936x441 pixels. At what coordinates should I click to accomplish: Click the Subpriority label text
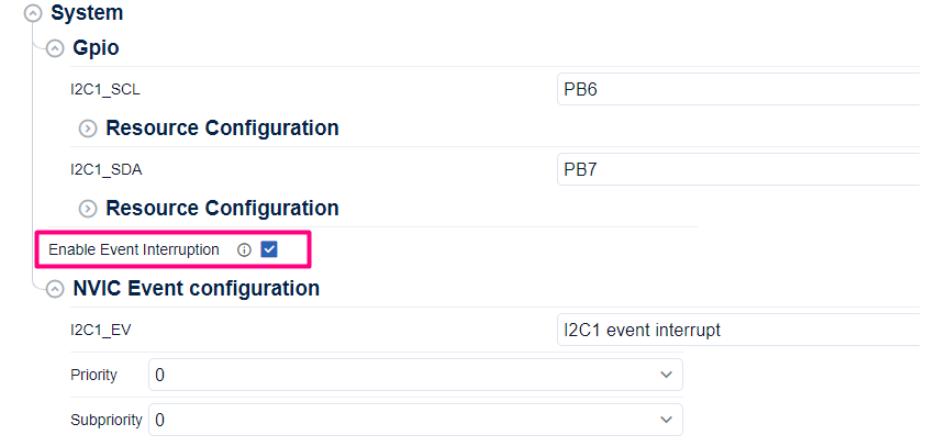[106, 420]
